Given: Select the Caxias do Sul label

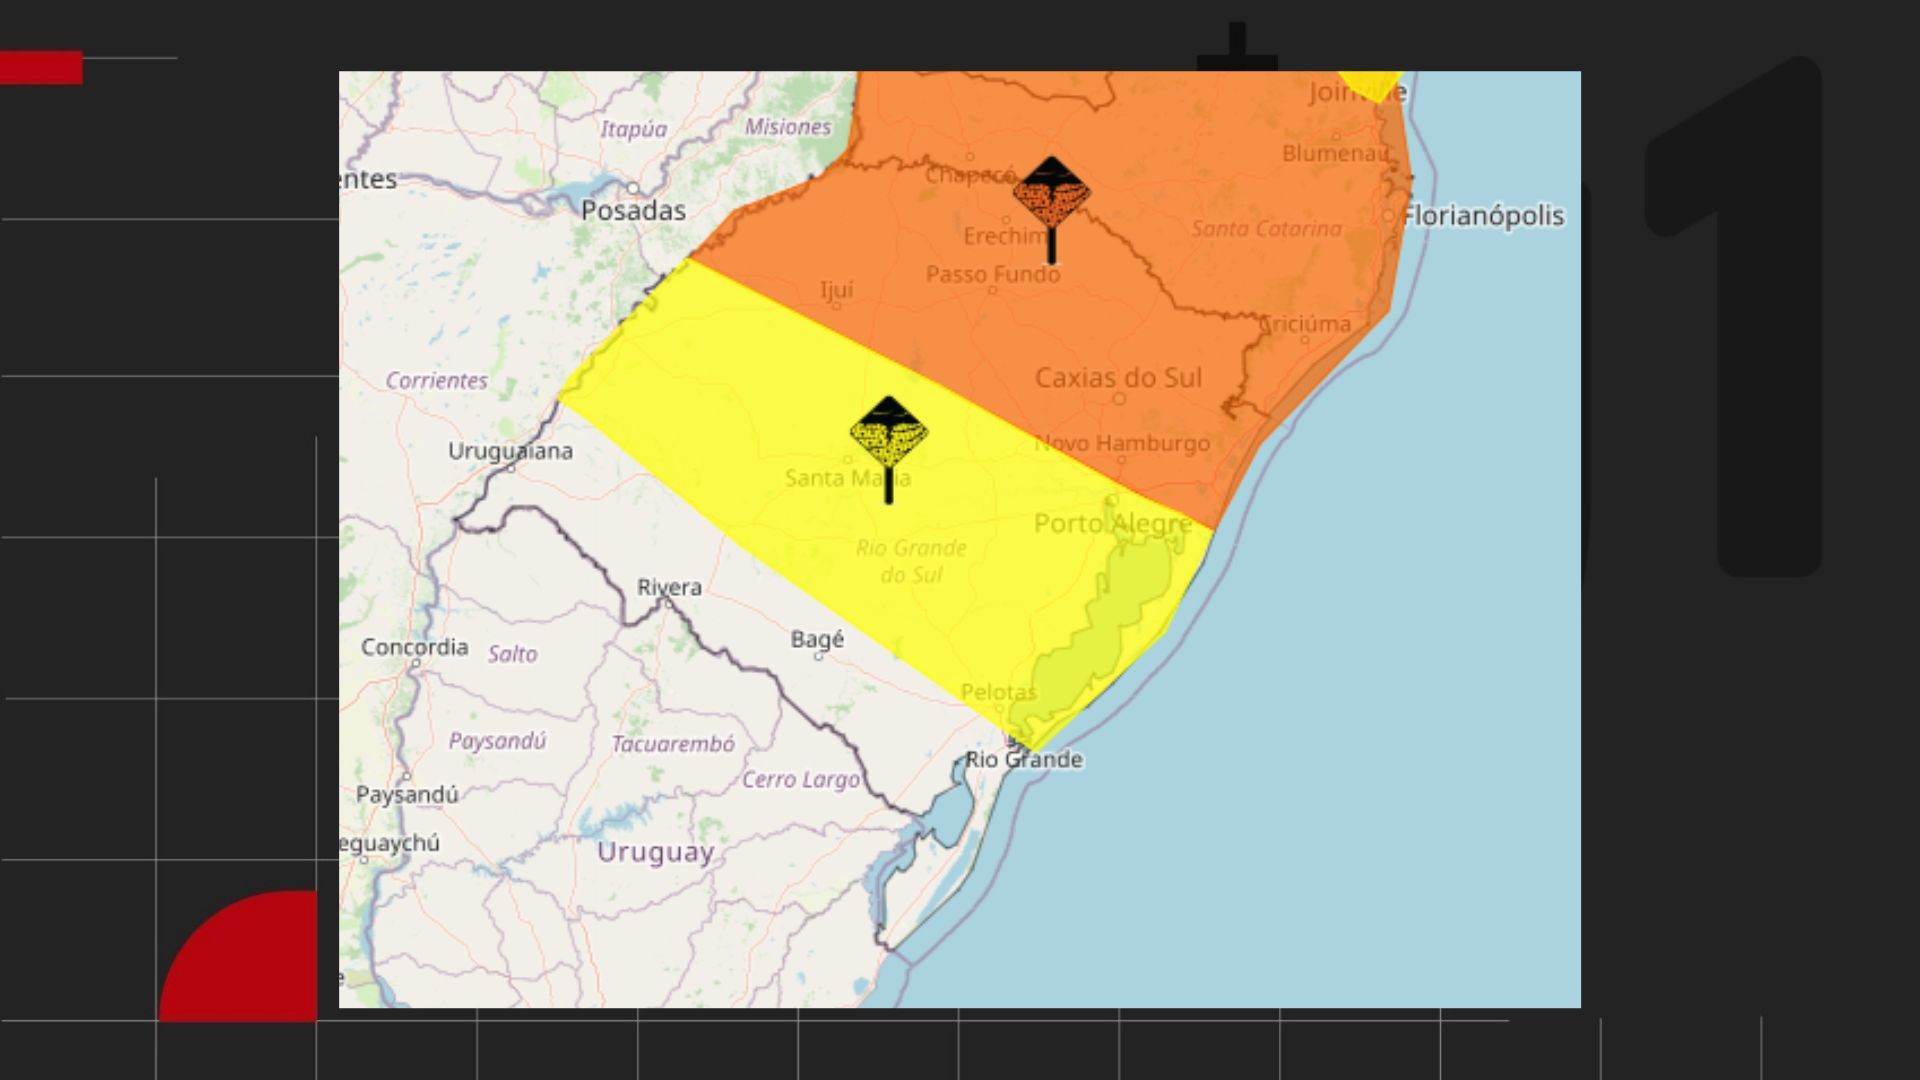Looking at the screenshot, I should pos(1118,378).
